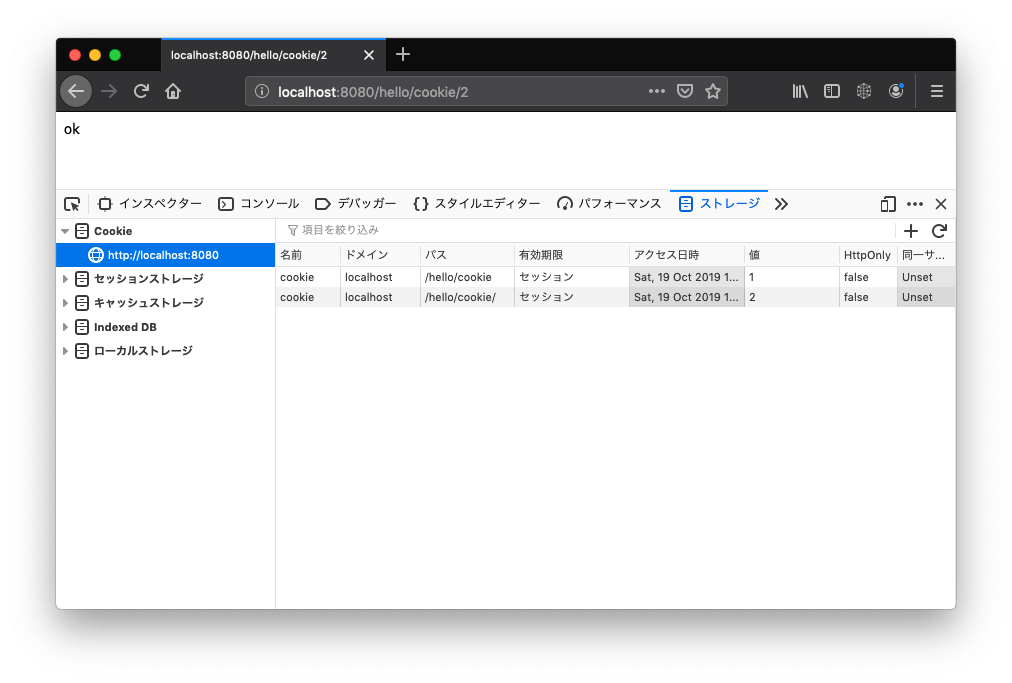Click the cookie value 1 cell

(792, 277)
